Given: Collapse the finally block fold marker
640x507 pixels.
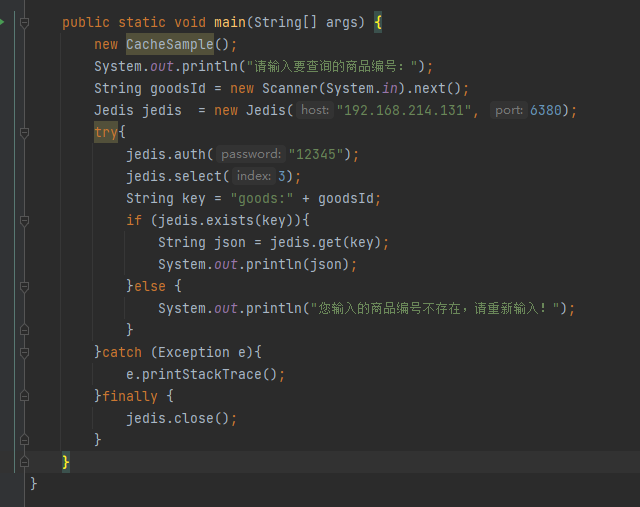Looking at the screenshot, I should 24,396.
